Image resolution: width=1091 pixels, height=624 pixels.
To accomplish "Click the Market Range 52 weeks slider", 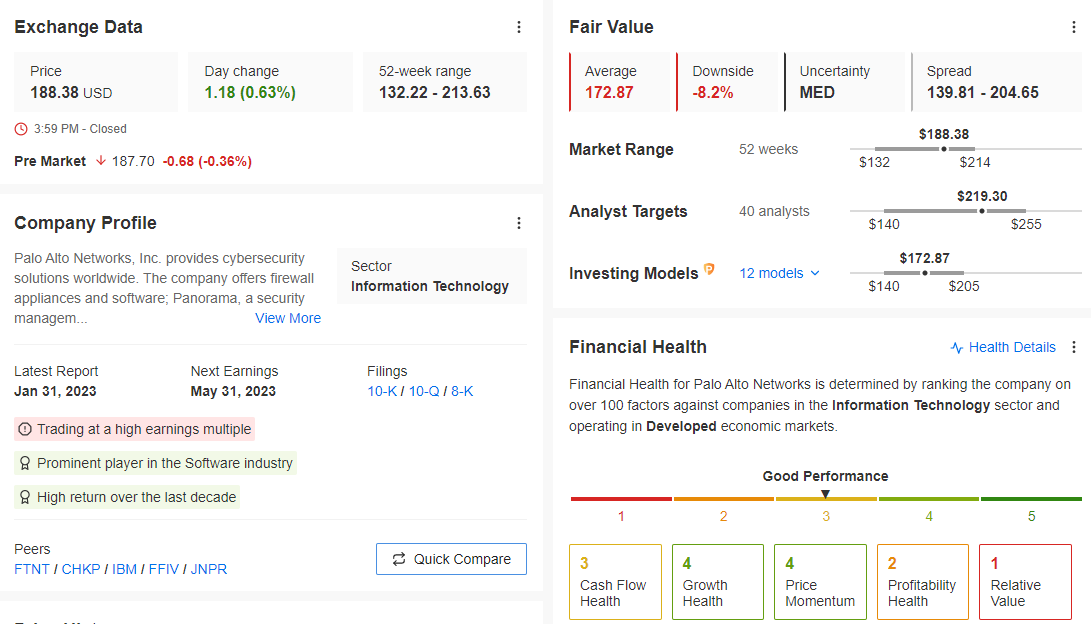I will (x=966, y=149).
